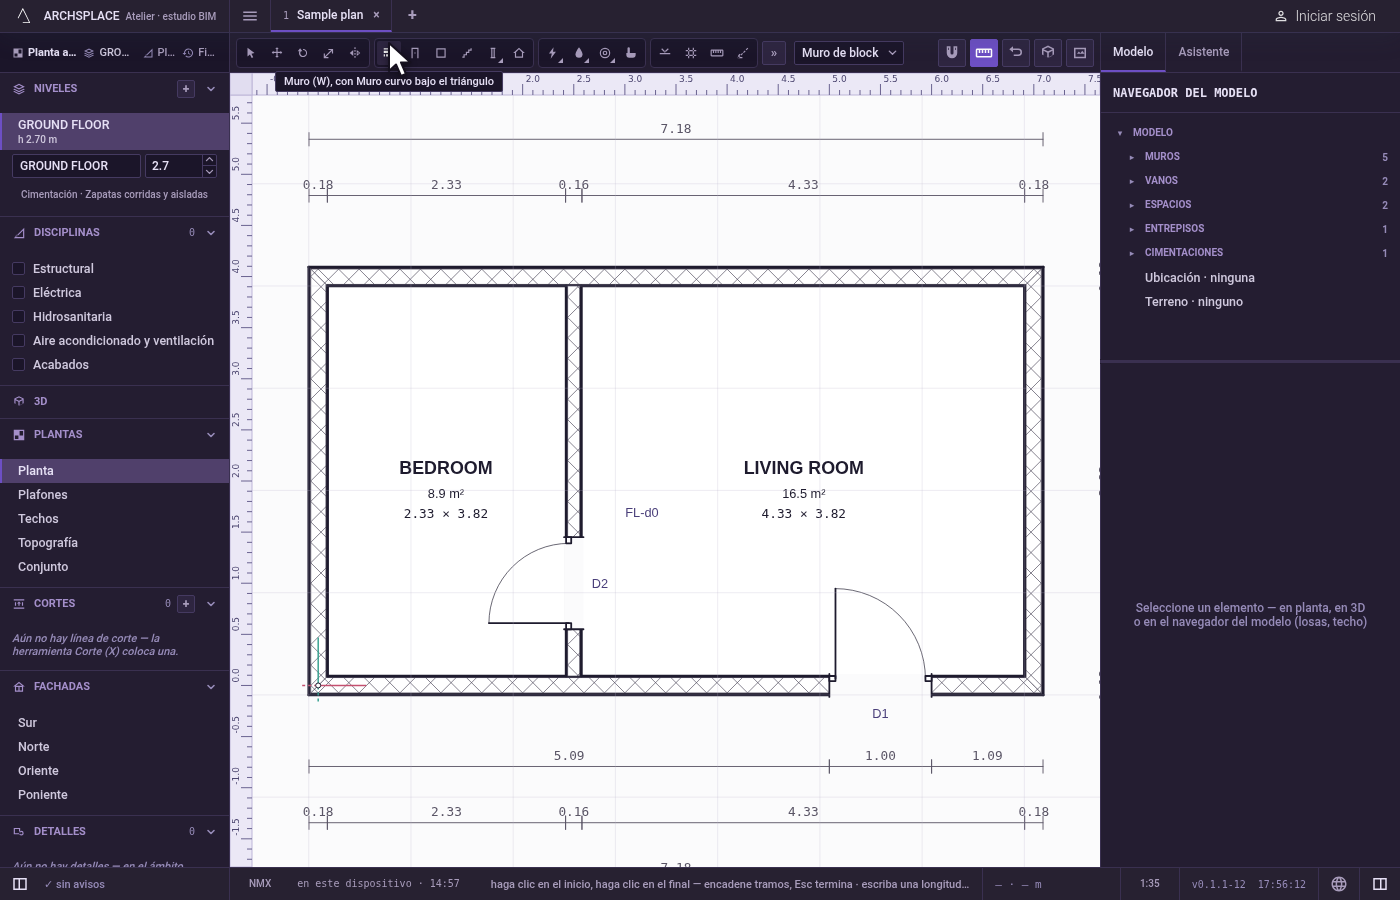Screen dimensions: 1400x900
Task: Expand the MUROS tree node
Action: coord(1132,157)
